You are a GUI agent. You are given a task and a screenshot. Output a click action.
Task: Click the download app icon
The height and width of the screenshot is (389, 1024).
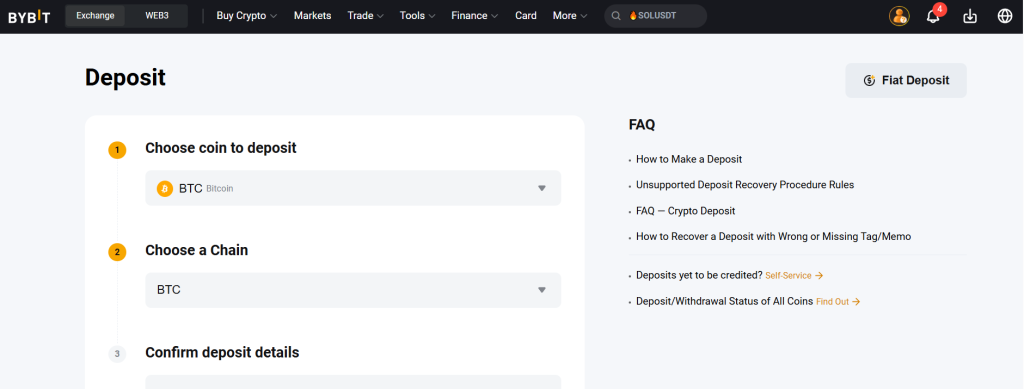970,16
